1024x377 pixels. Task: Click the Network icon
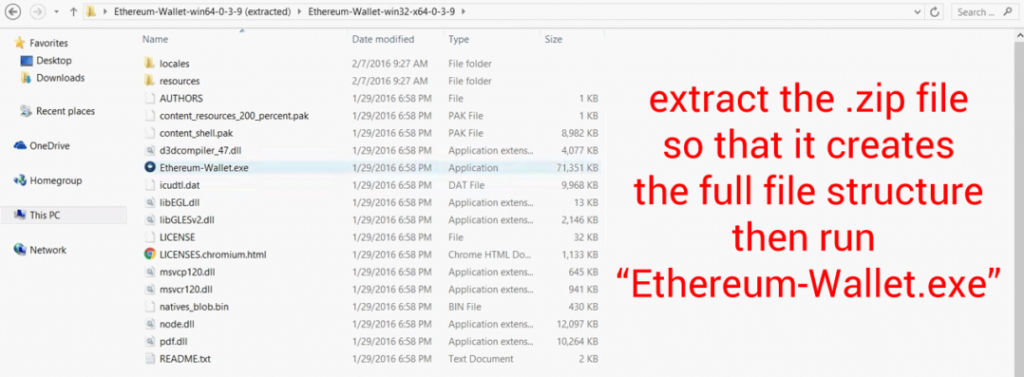(20, 250)
